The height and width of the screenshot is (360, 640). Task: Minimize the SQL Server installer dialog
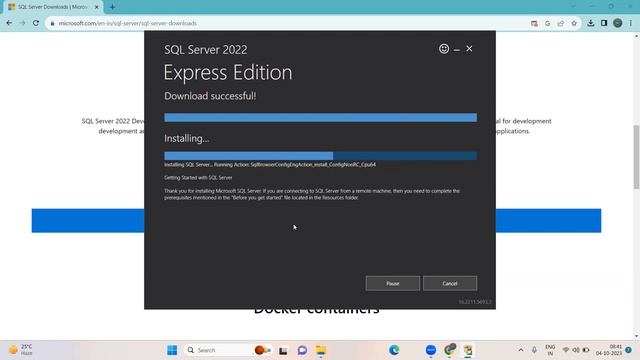pos(457,49)
